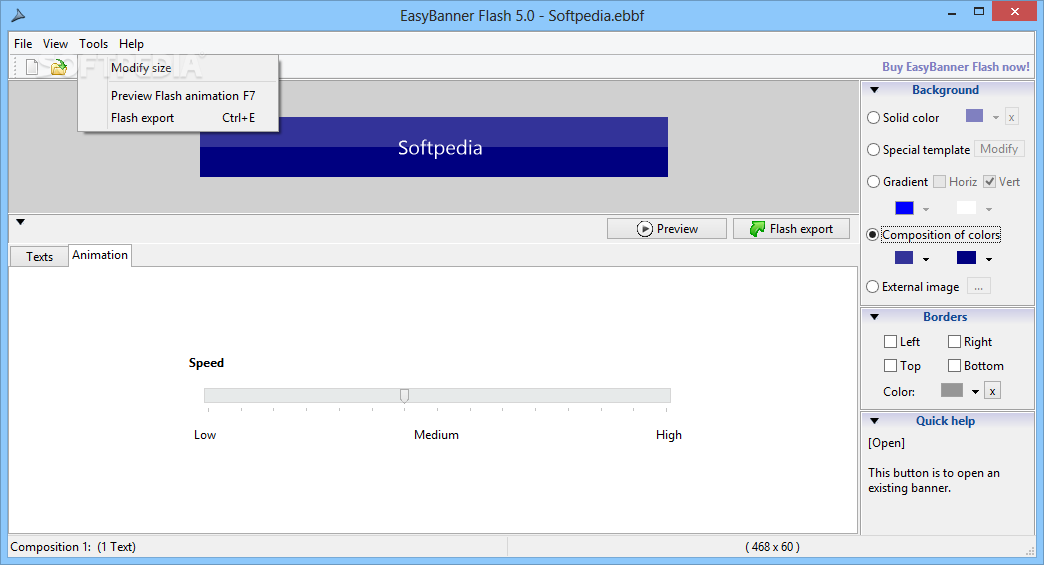Click the blue gradient start swatch
The width and height of the screenshot is (1044, 565).
[904, 208]
